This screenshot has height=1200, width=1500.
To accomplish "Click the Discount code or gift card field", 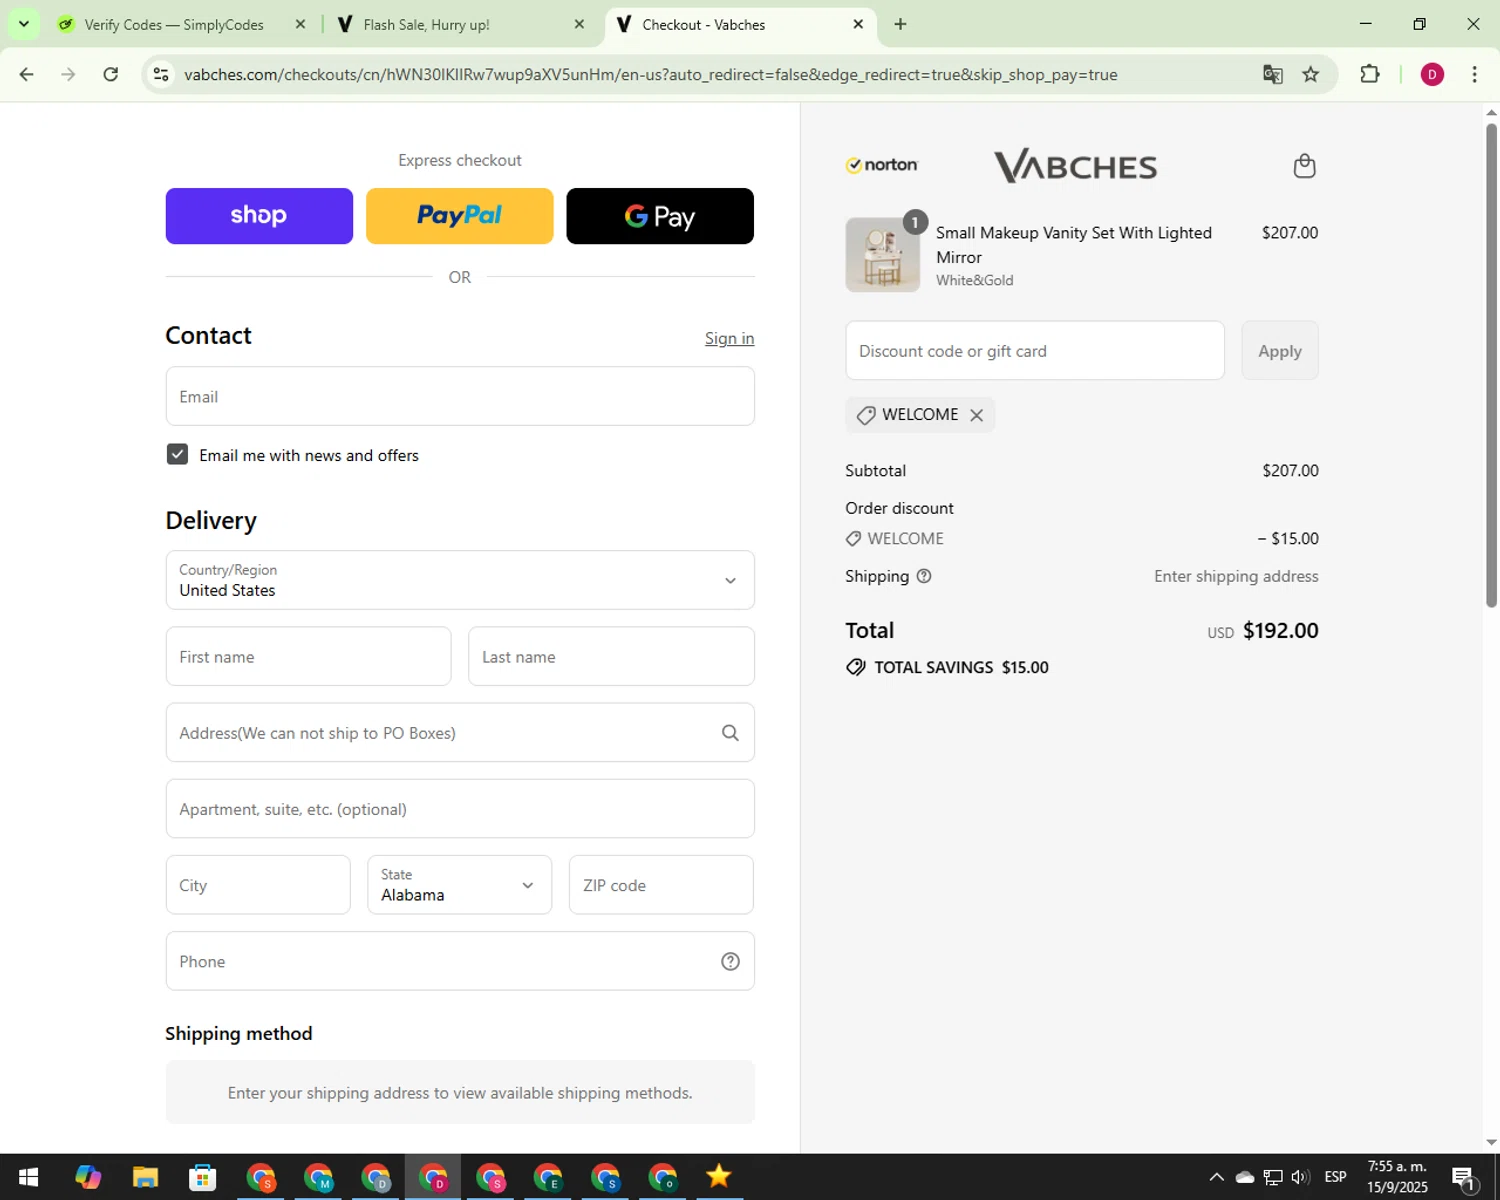I will click(x=1035, y=351).
